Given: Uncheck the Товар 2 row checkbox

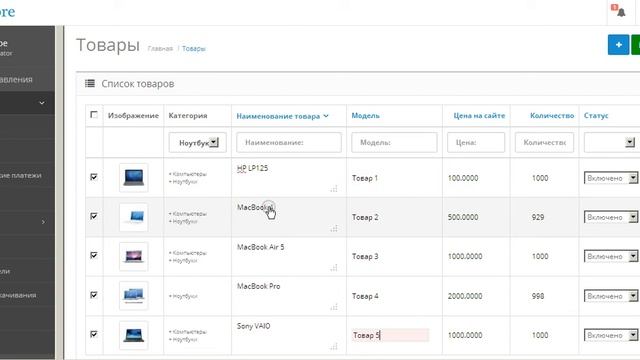Looking at the screenshot, I should 94,216.
